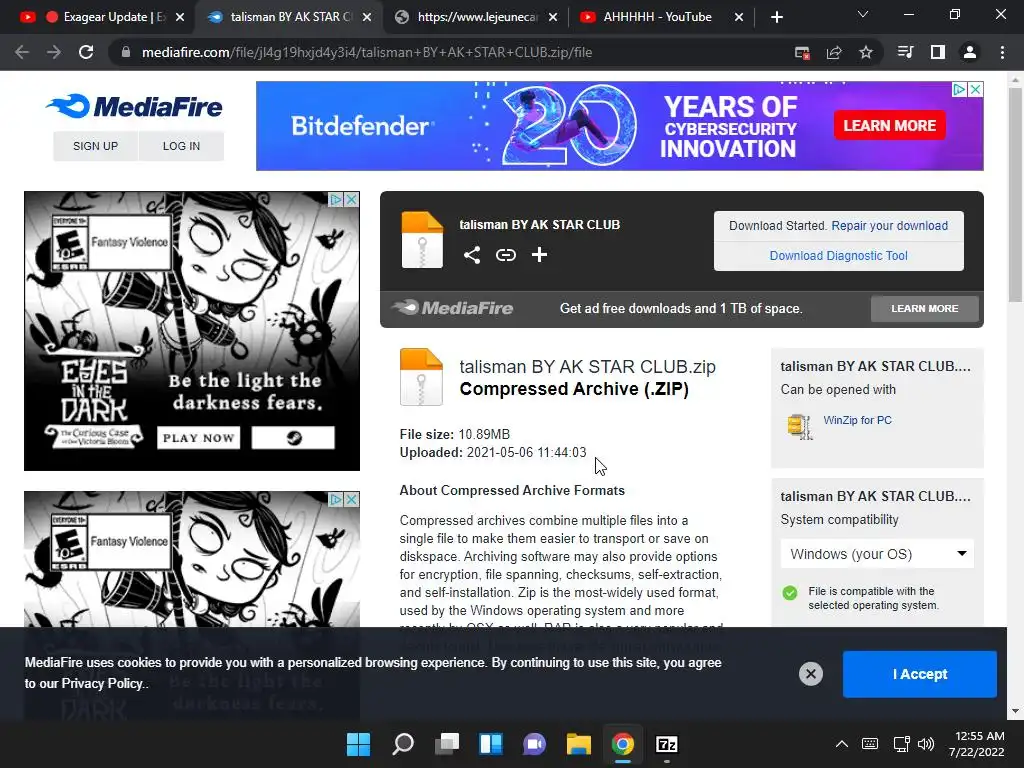
Task: Open File Explorer from taskbar
Action: pos(579,744)
